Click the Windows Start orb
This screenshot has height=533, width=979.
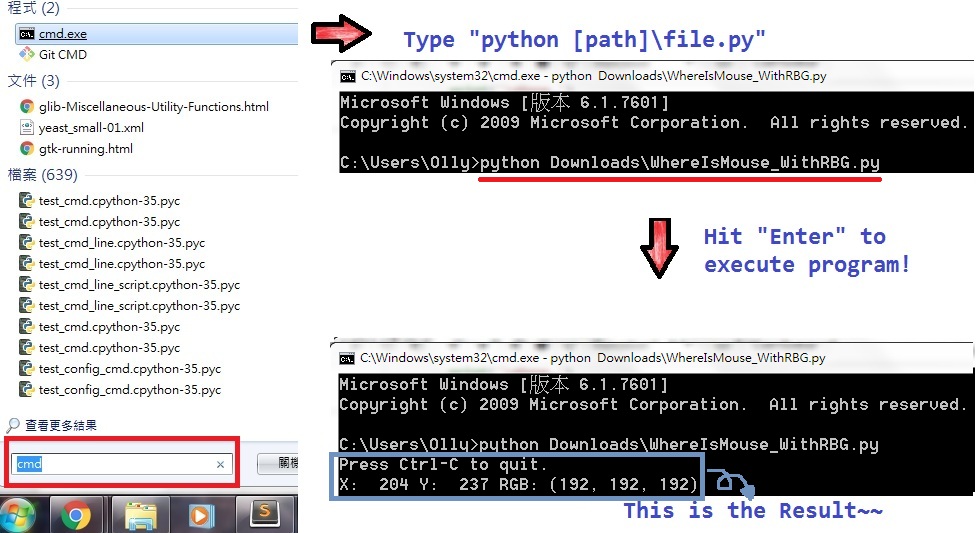[x=18, y=514]
